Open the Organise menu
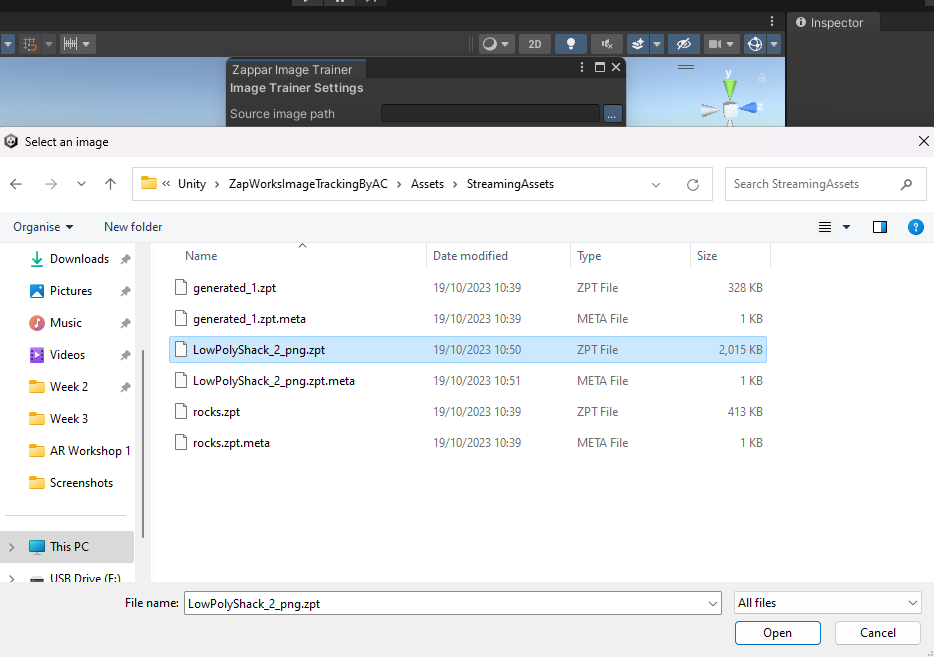This screenshot has width=934, height=657. point(43,227)
